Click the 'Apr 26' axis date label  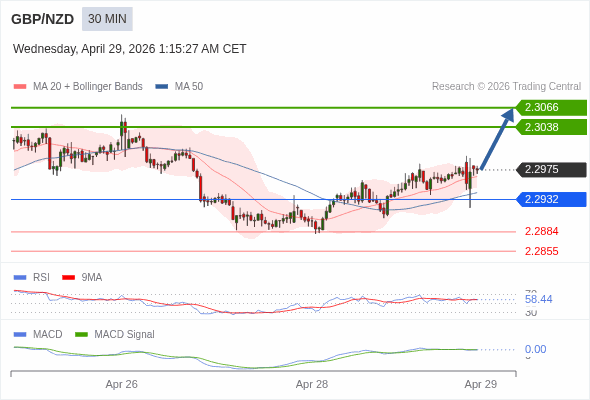click(x=122, y=384)
